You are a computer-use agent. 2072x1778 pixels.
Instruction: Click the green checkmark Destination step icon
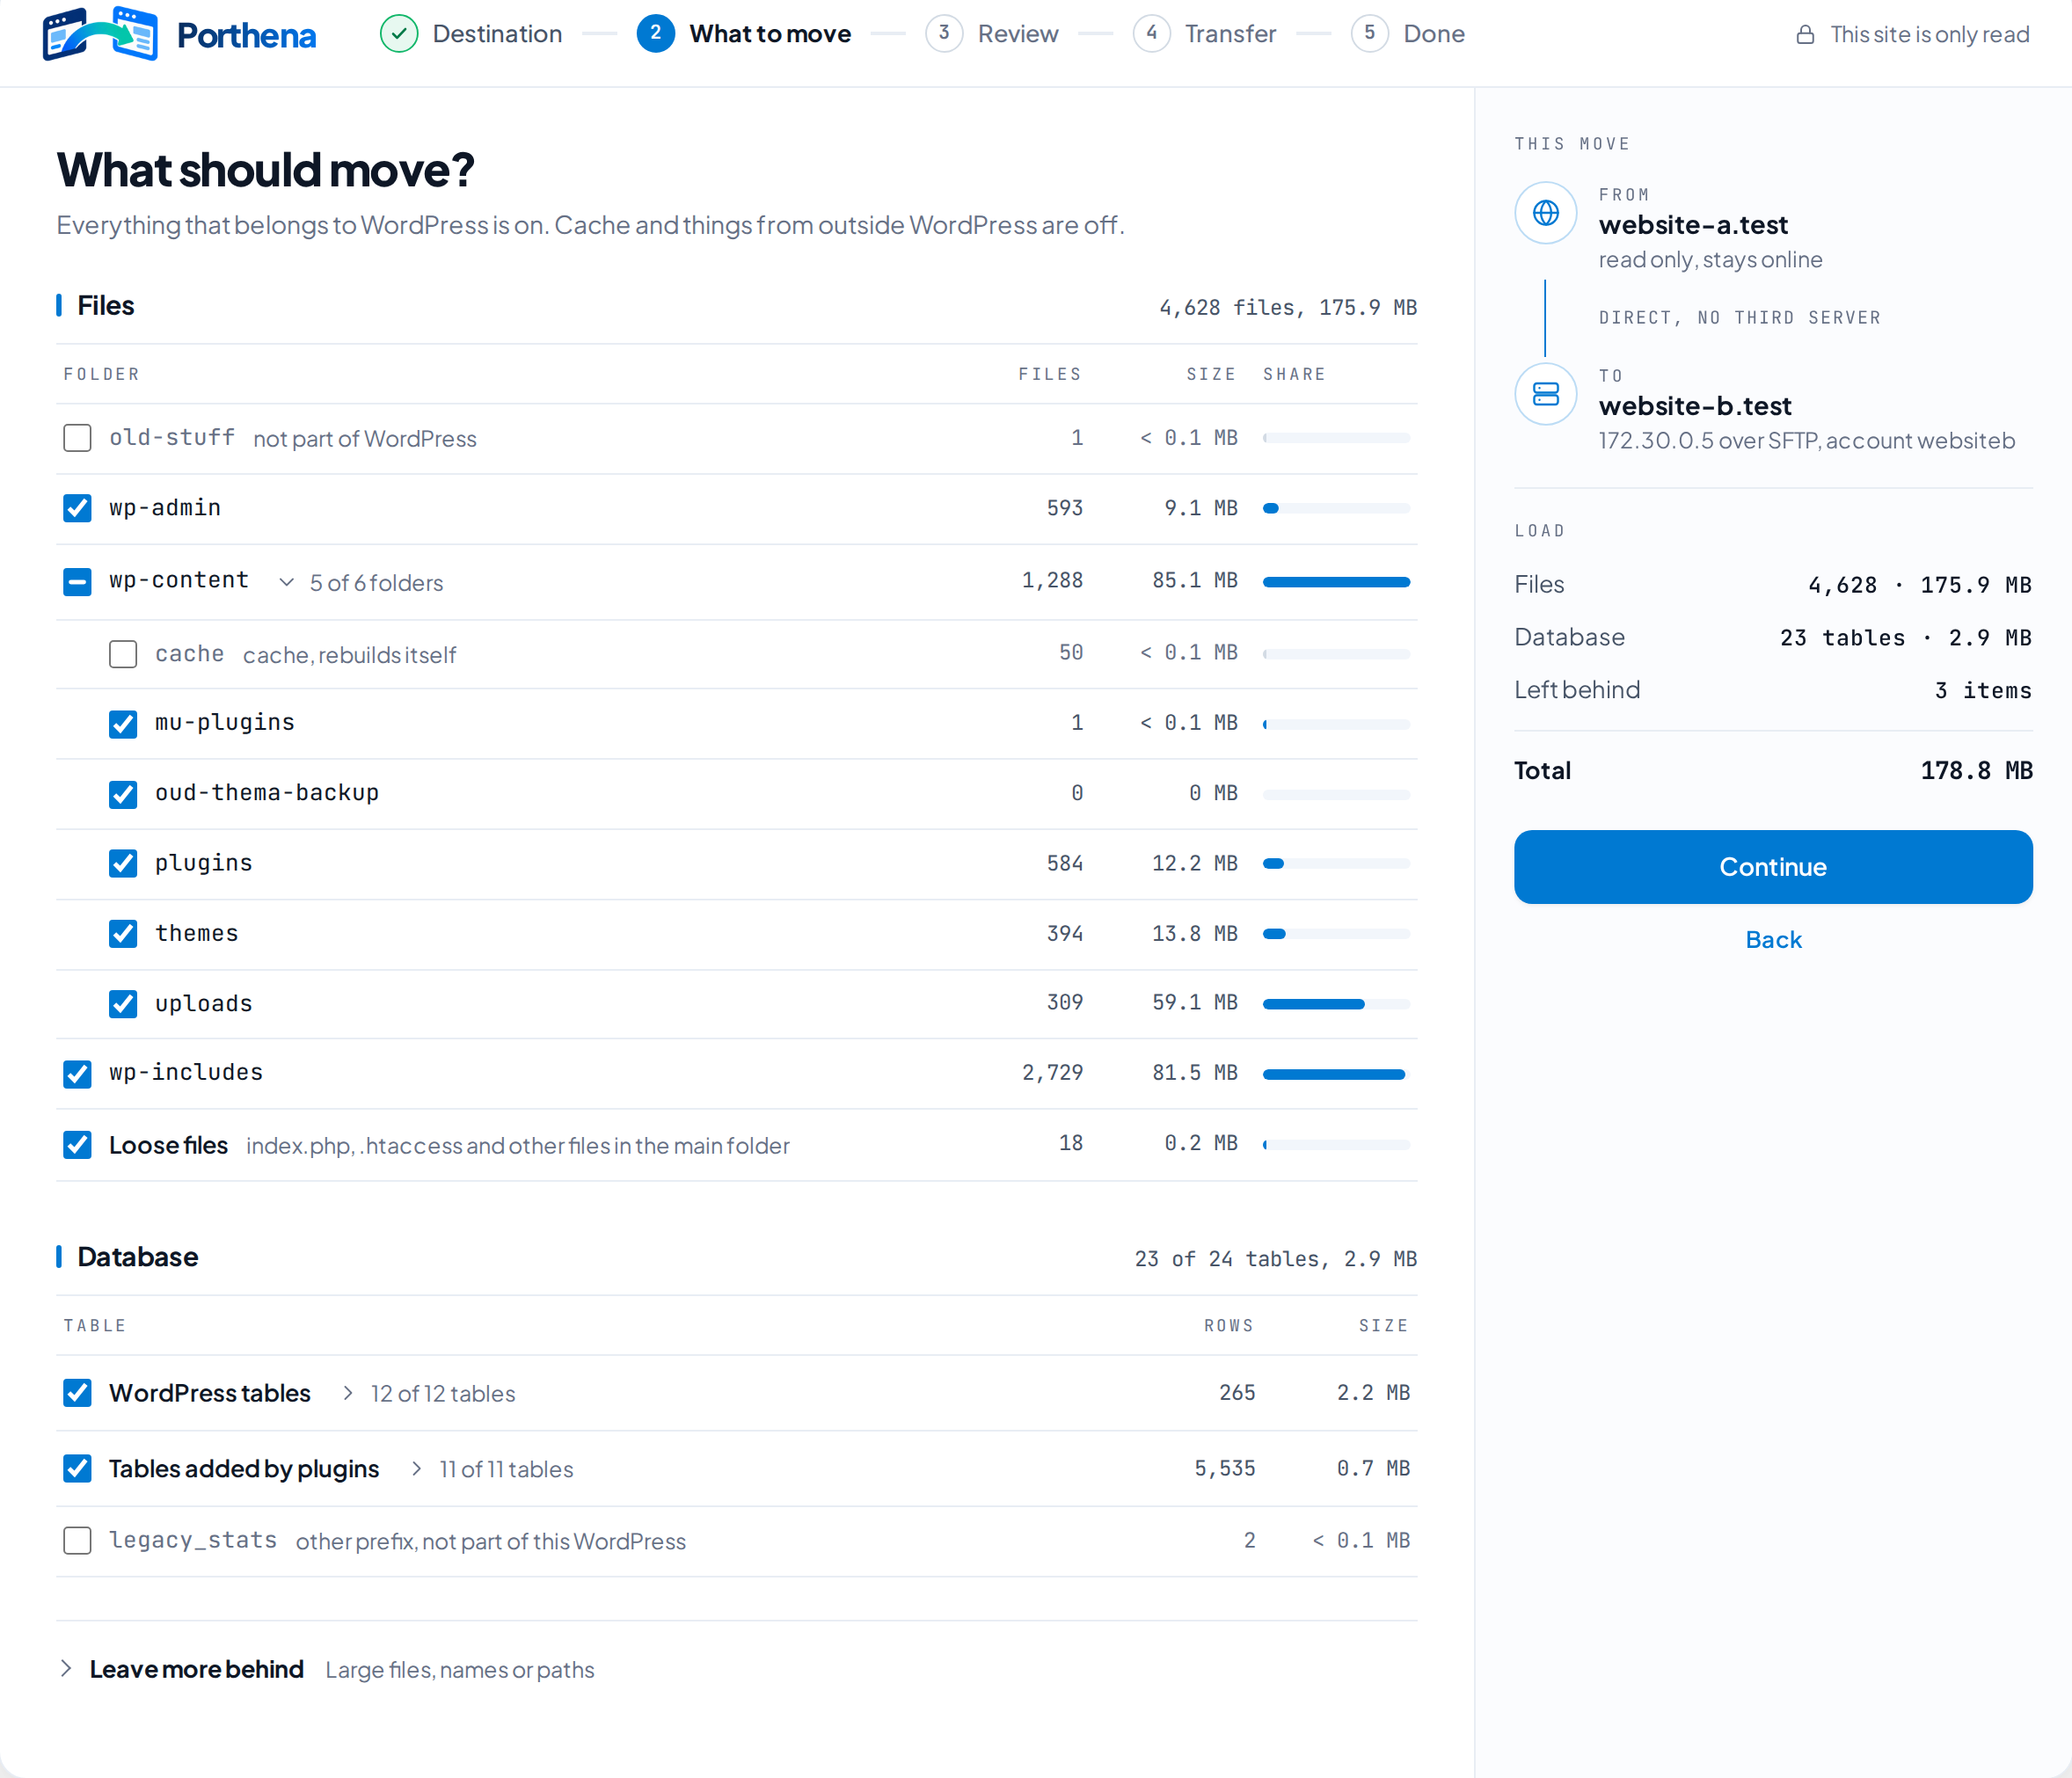(x=399, y=34)
